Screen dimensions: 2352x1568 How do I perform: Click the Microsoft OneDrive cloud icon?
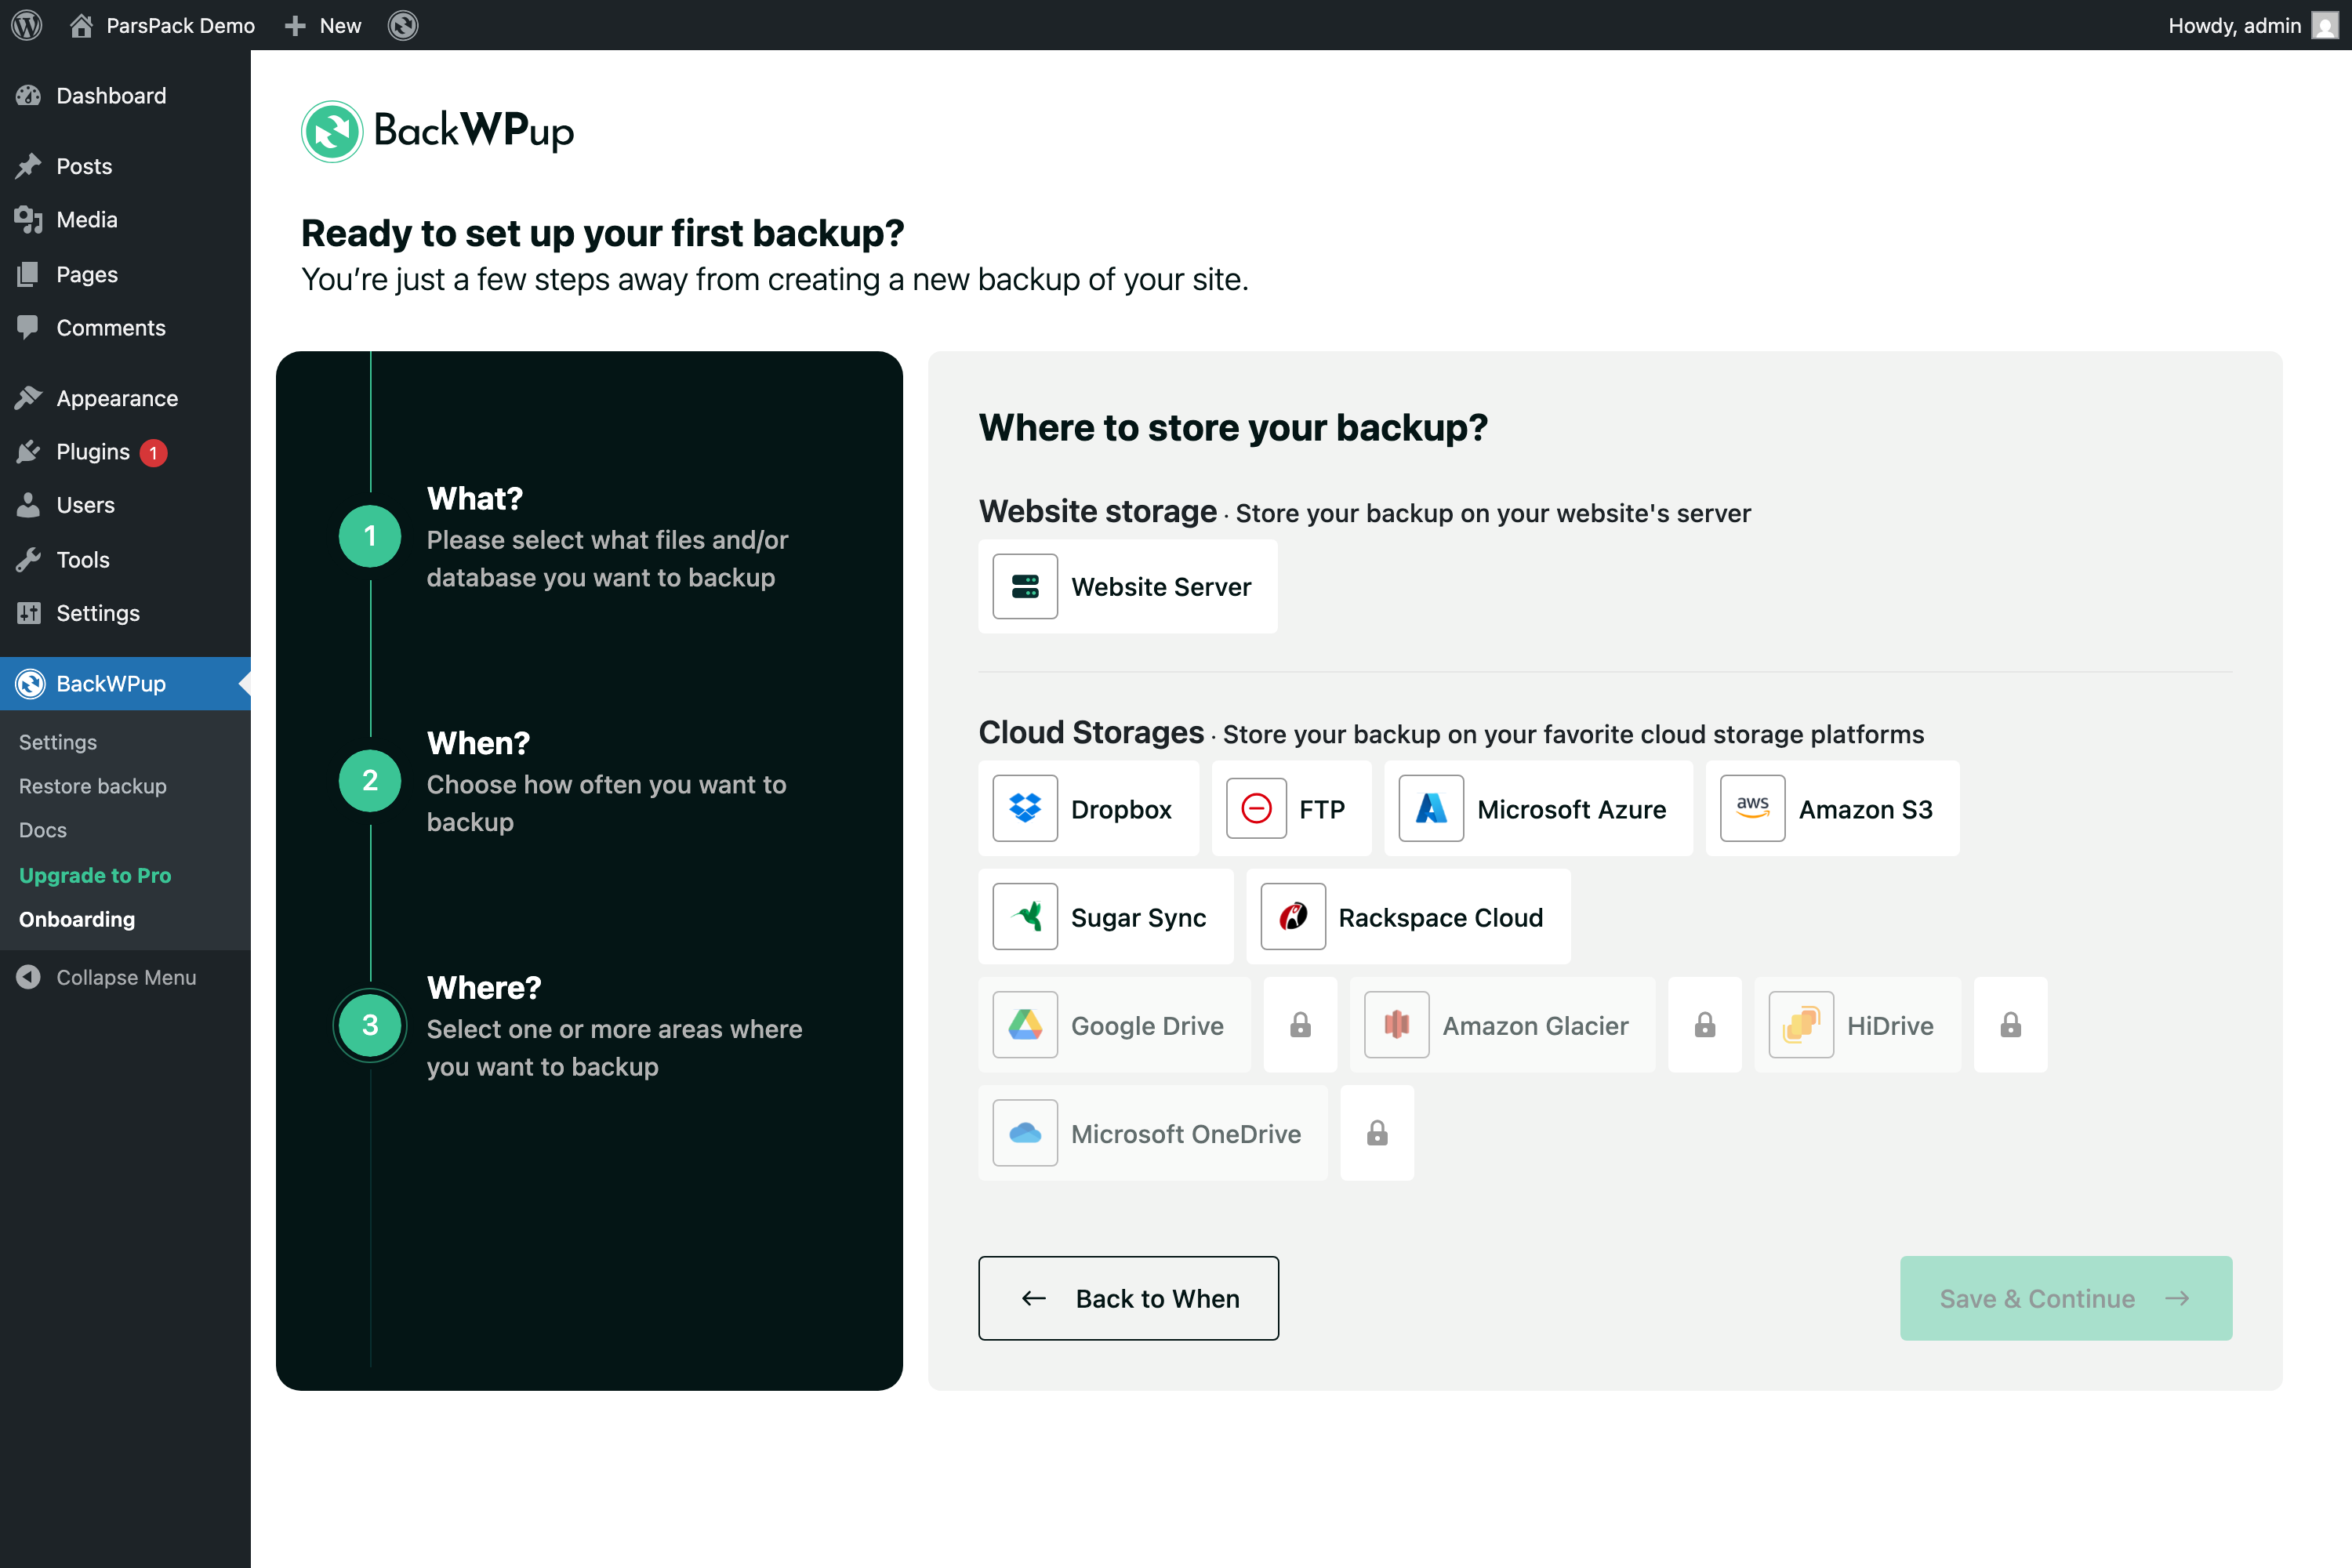coord(1025,1133)
